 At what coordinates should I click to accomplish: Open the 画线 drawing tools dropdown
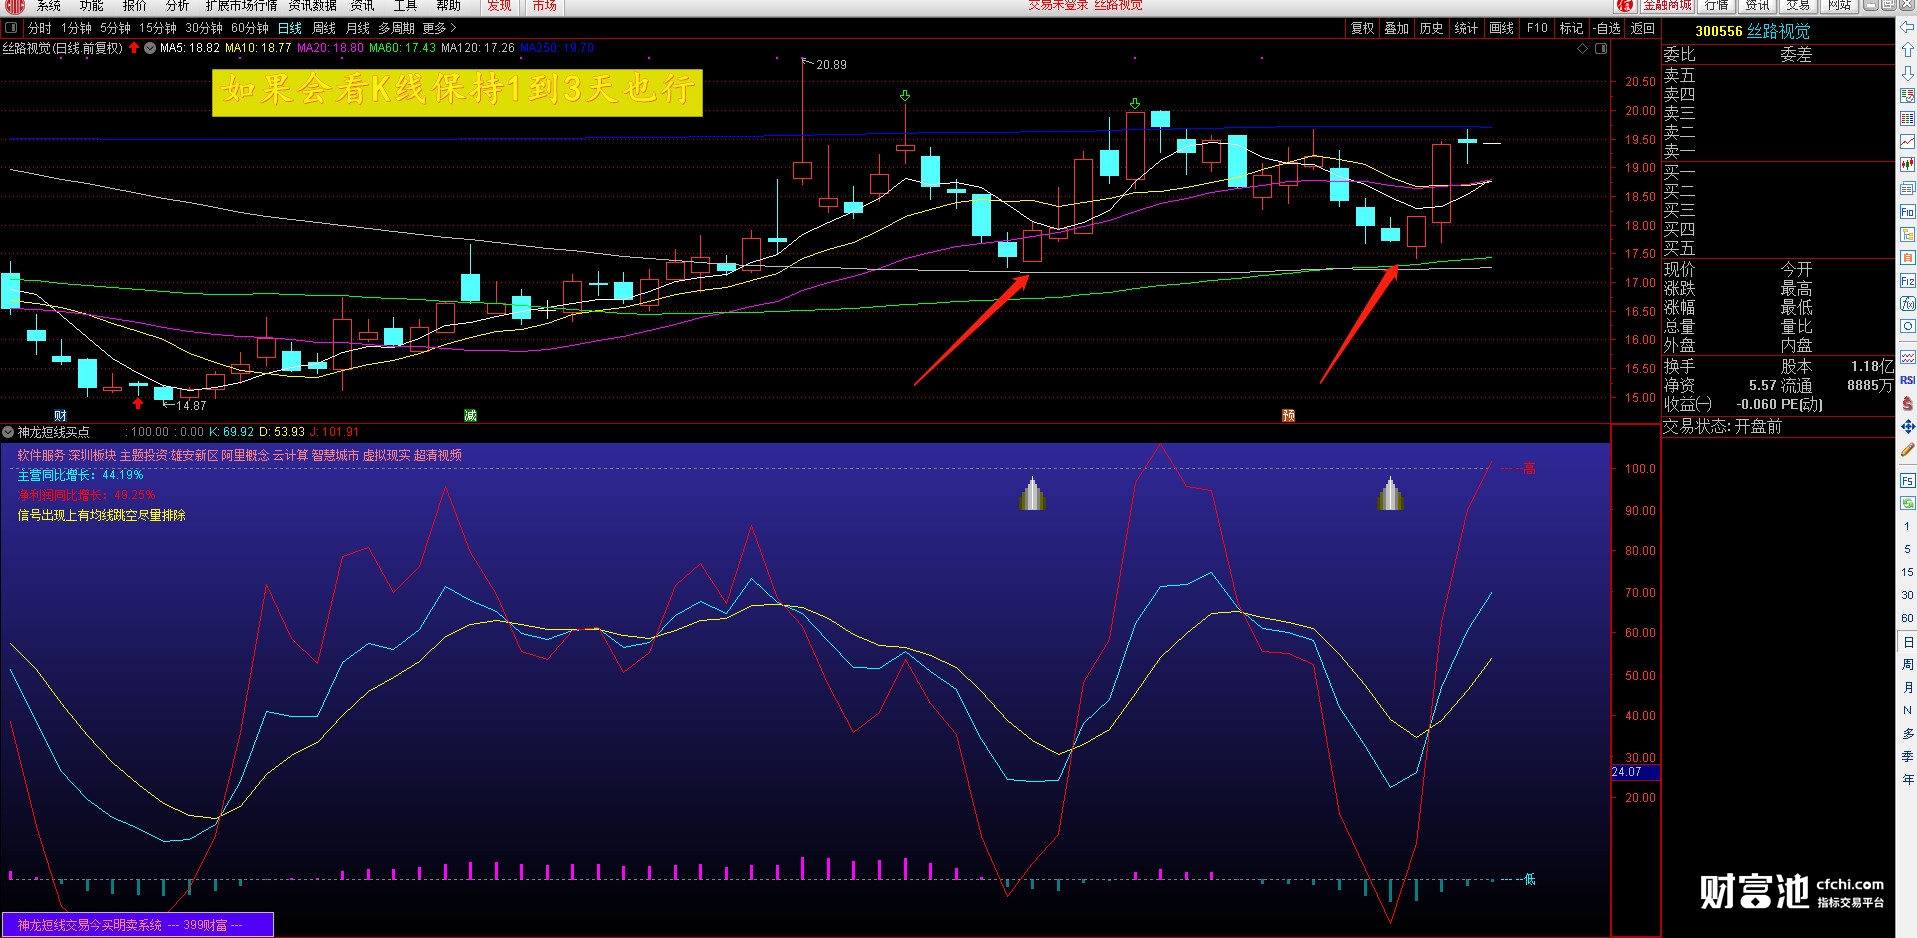[1501, 28]
